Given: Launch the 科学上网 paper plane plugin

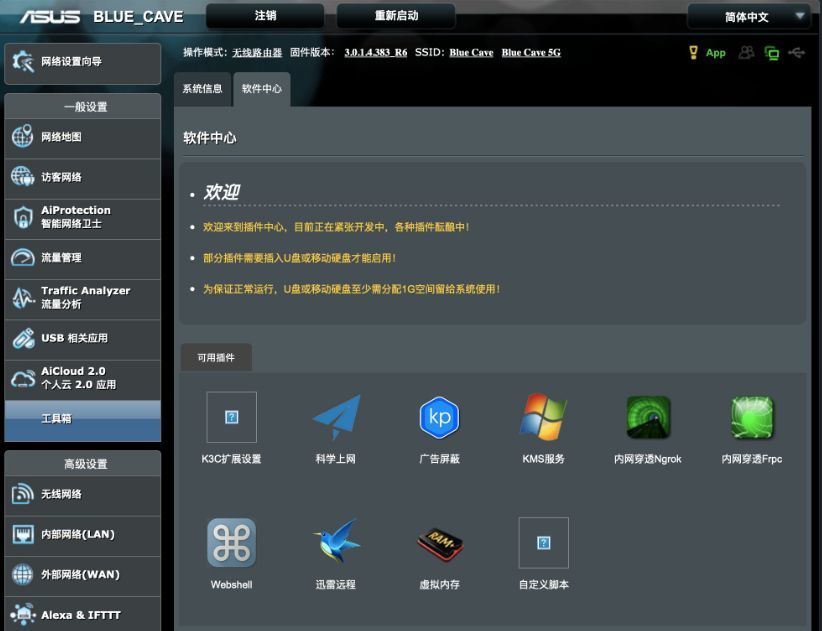Looking at the screenshot, I should pos(336,417).
